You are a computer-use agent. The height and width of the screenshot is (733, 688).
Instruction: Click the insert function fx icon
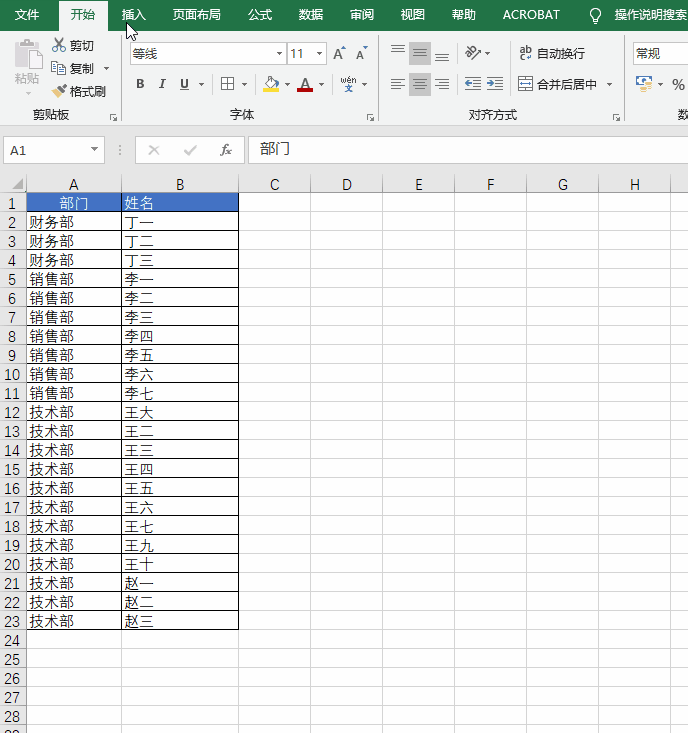(x=226, y=150)
